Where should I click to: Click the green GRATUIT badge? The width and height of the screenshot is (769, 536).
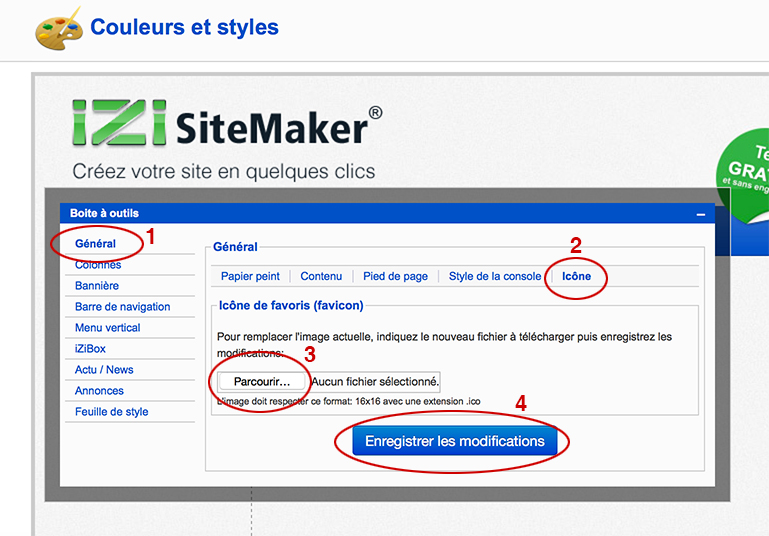pos(744,174)
